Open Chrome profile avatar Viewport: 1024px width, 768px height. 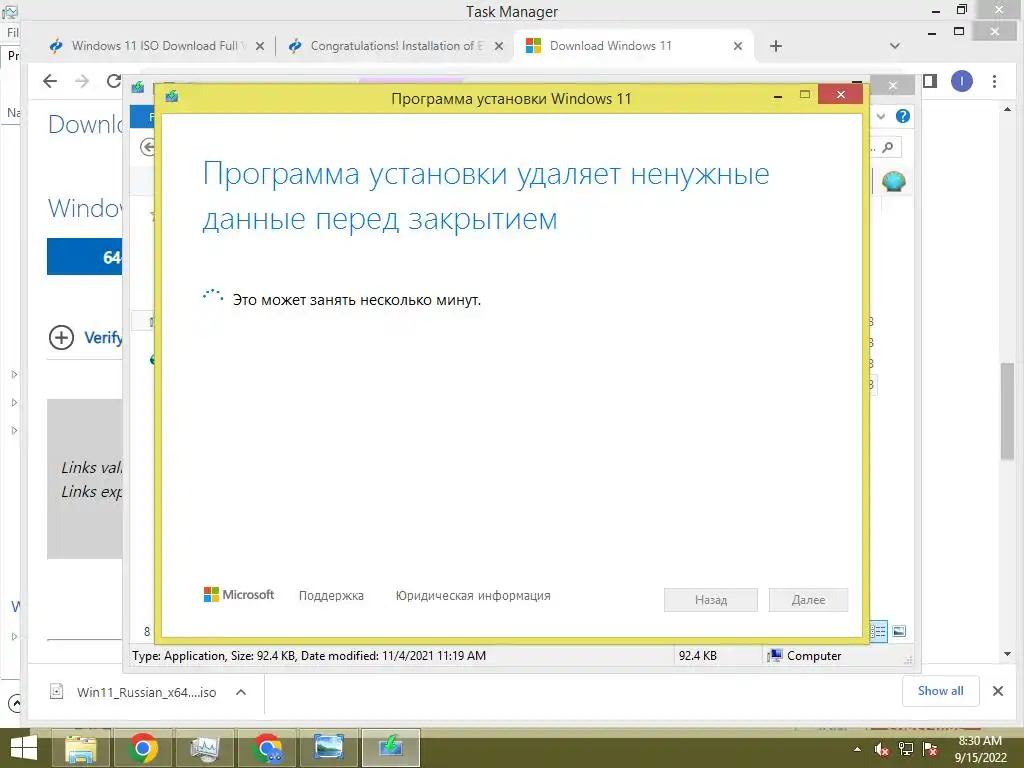(x=961, y=81)
